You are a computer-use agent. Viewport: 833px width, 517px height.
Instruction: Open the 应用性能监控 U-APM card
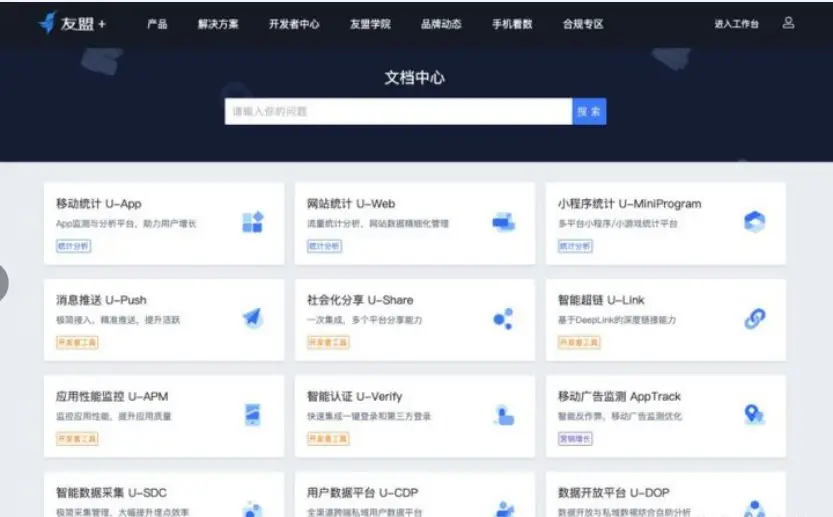point(164,416)
